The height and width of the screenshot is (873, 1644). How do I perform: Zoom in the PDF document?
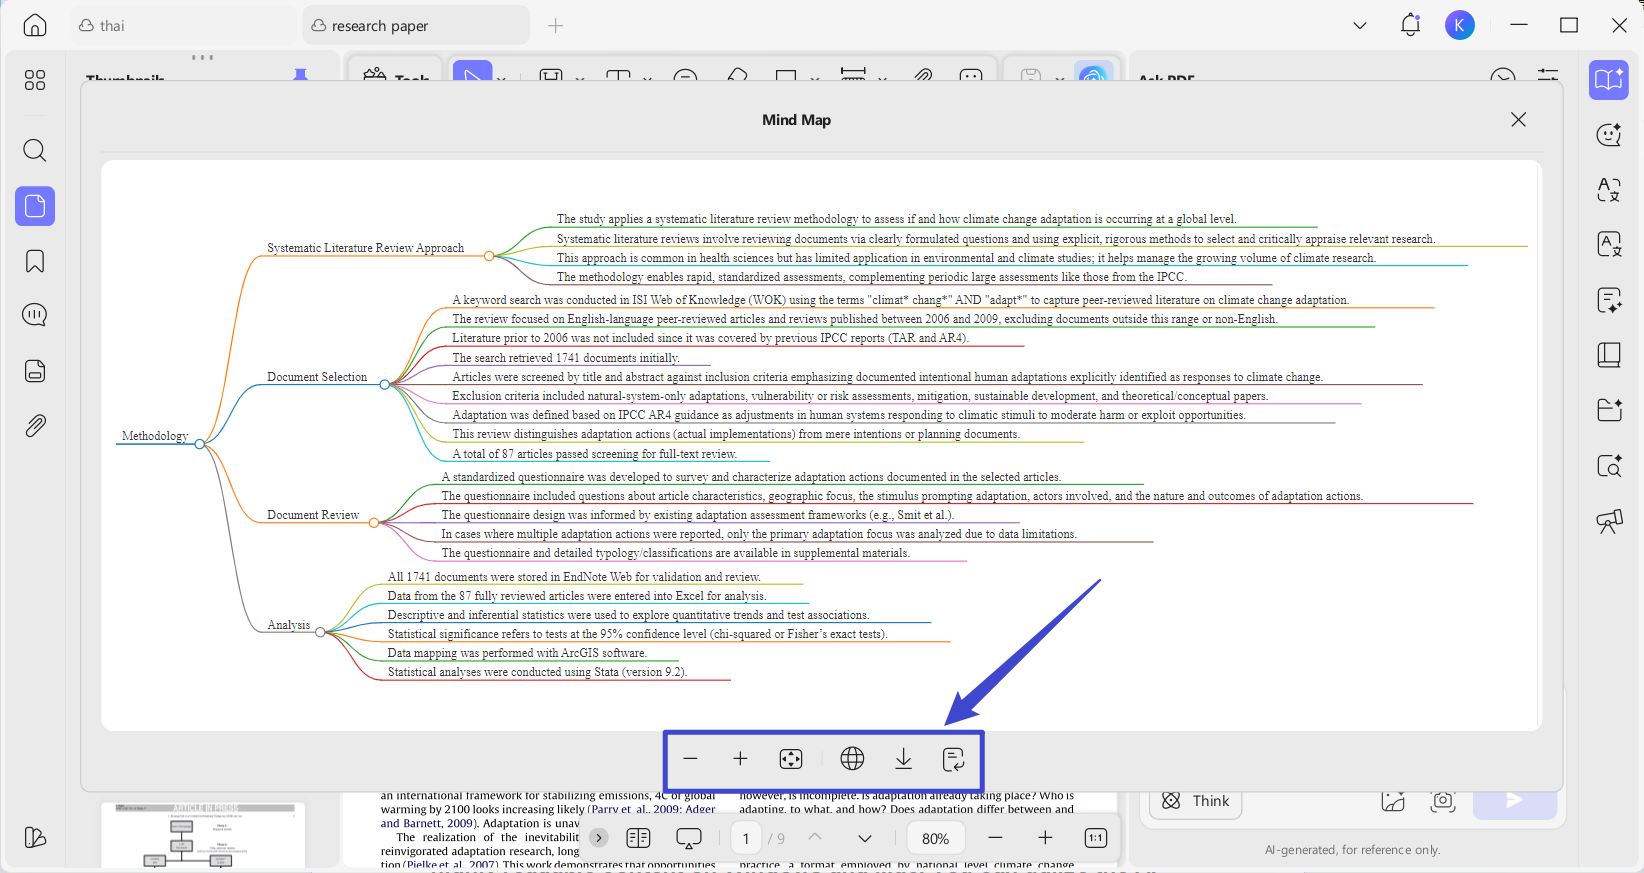[x=1045, y=838]
